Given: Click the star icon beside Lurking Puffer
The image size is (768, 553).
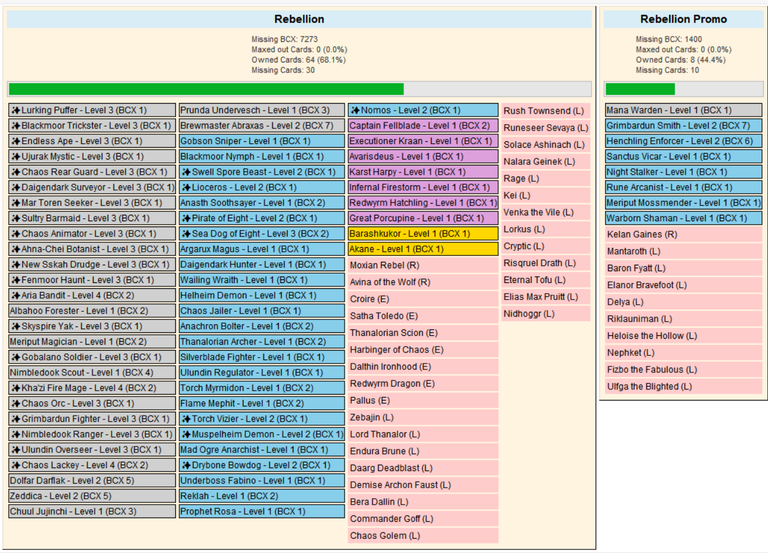Looking at the screenshot, I should pyautogui.click(x=16, y=110).
